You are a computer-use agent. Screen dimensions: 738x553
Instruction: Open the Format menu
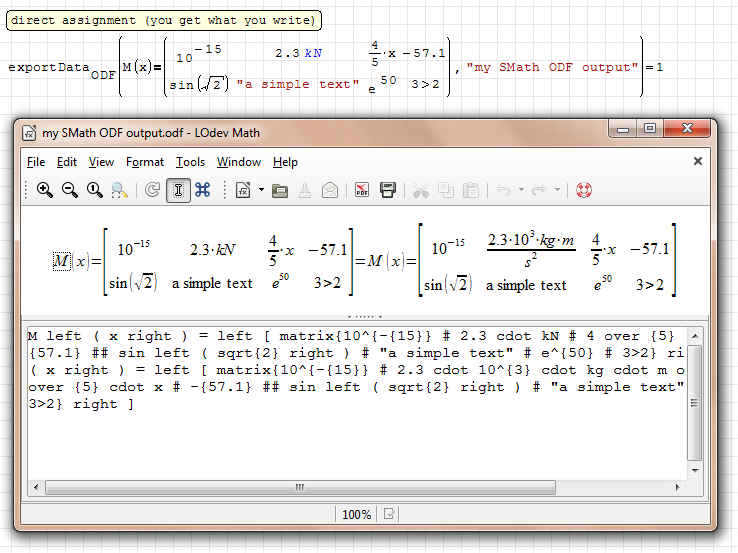click(145, 162)
